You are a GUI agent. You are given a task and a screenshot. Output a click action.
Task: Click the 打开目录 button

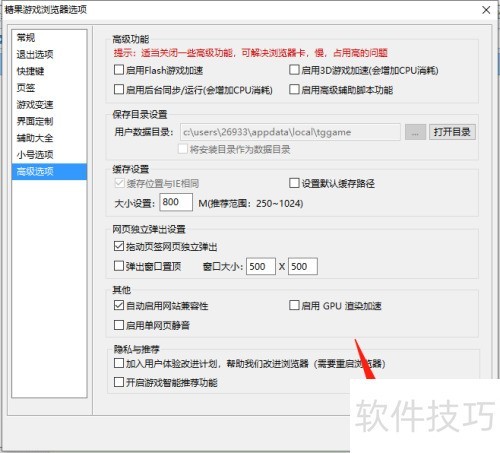click(x=452, y=132)
